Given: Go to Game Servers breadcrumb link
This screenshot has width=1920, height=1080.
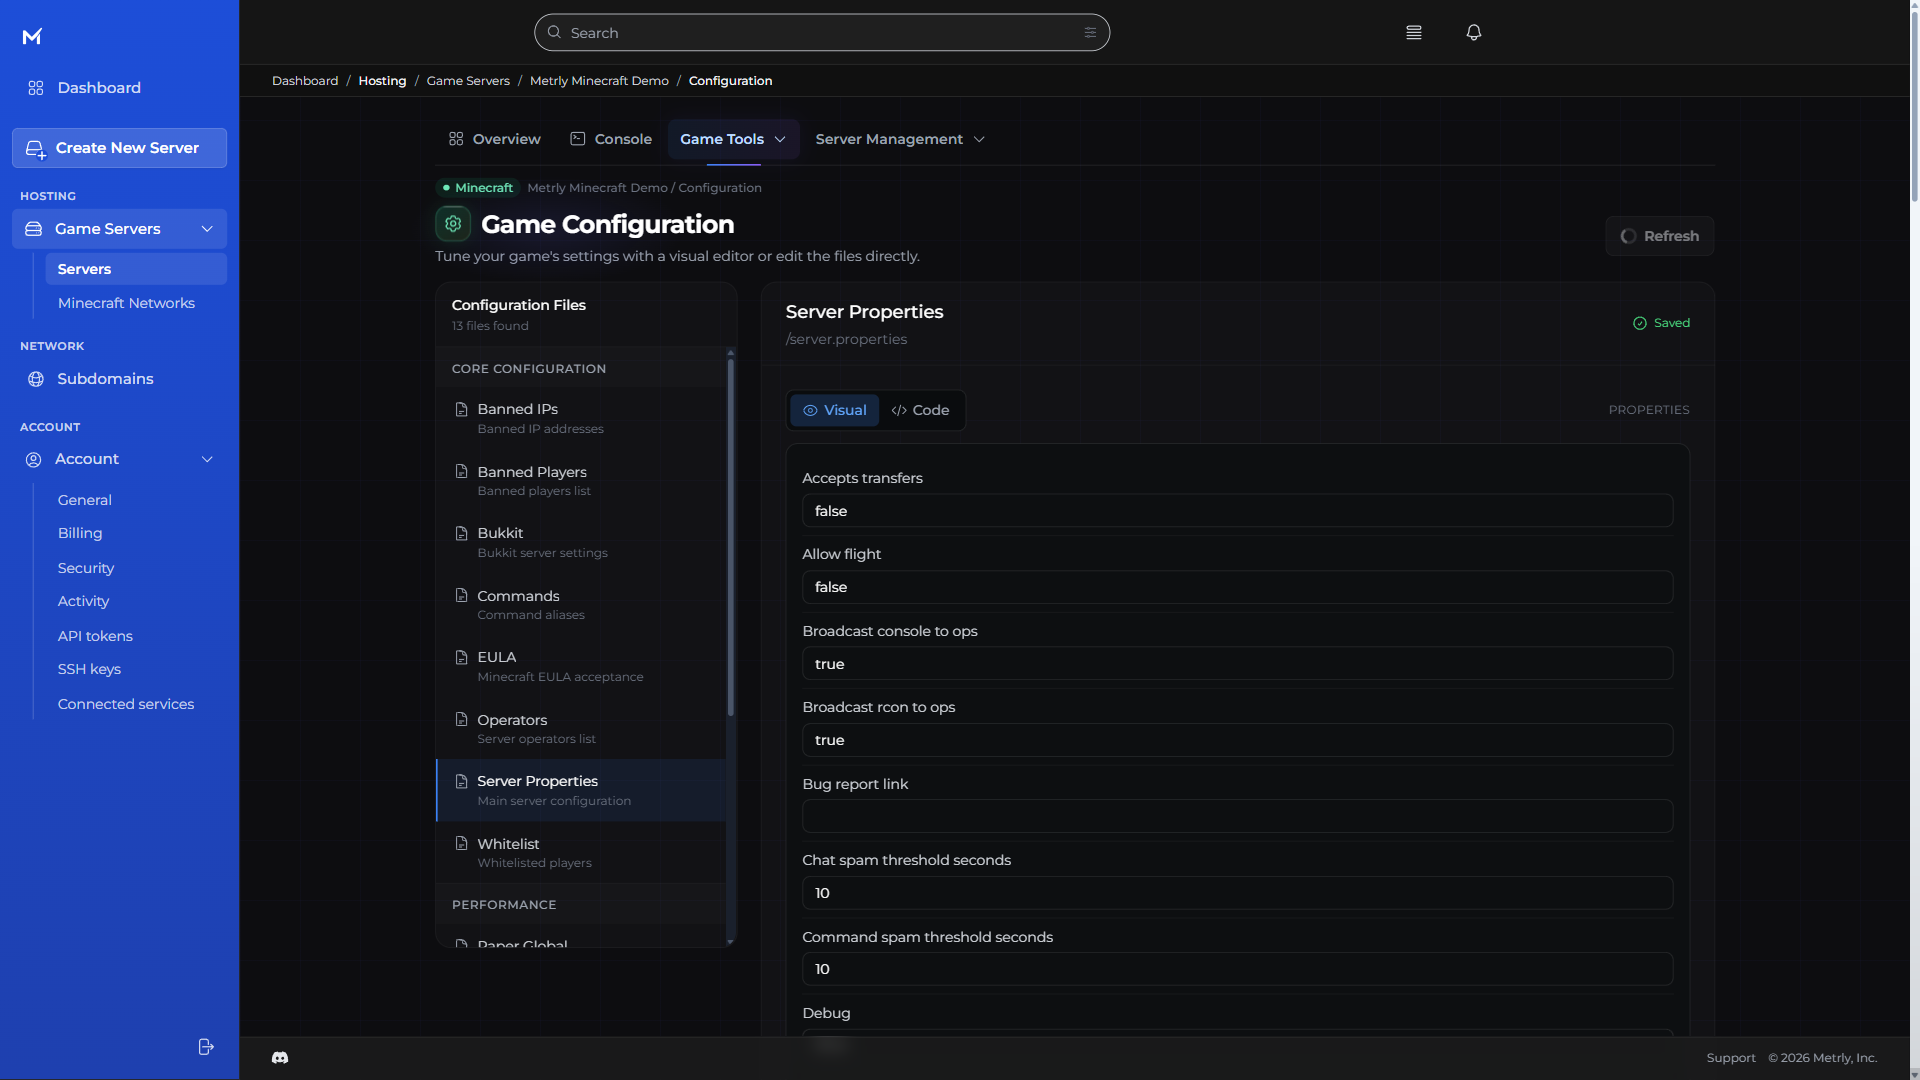Looking at the screenshot, I should coord(468,81).
